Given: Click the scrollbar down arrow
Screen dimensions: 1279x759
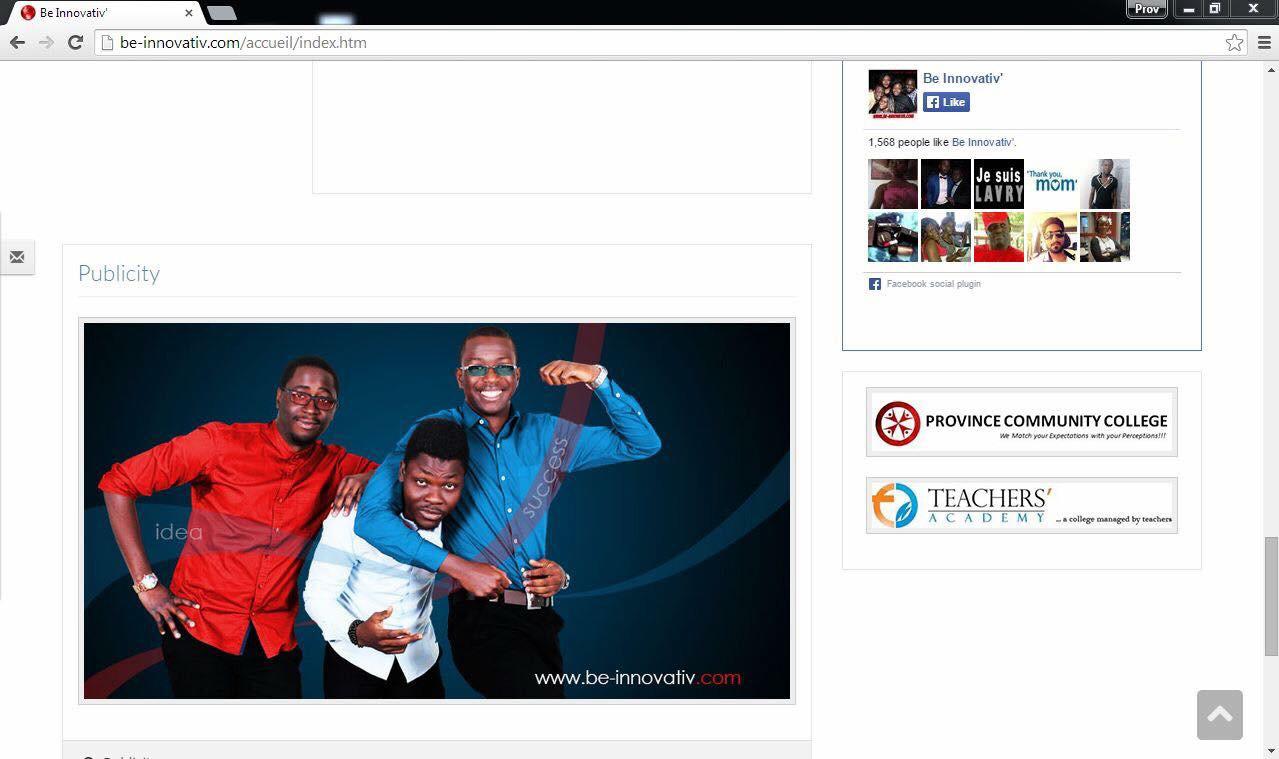Looking at the screenshot, I should (1271, 750).
